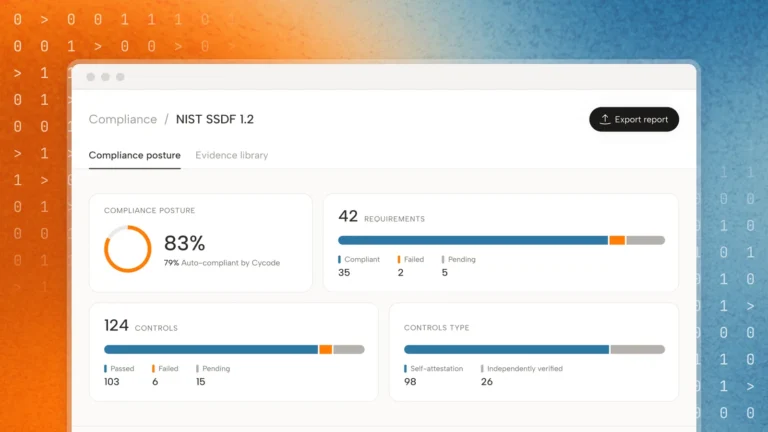Viewport: 768px width, 432px height.
Task: Click the orange compliance posture ring chart
Action: click(127, 249)
